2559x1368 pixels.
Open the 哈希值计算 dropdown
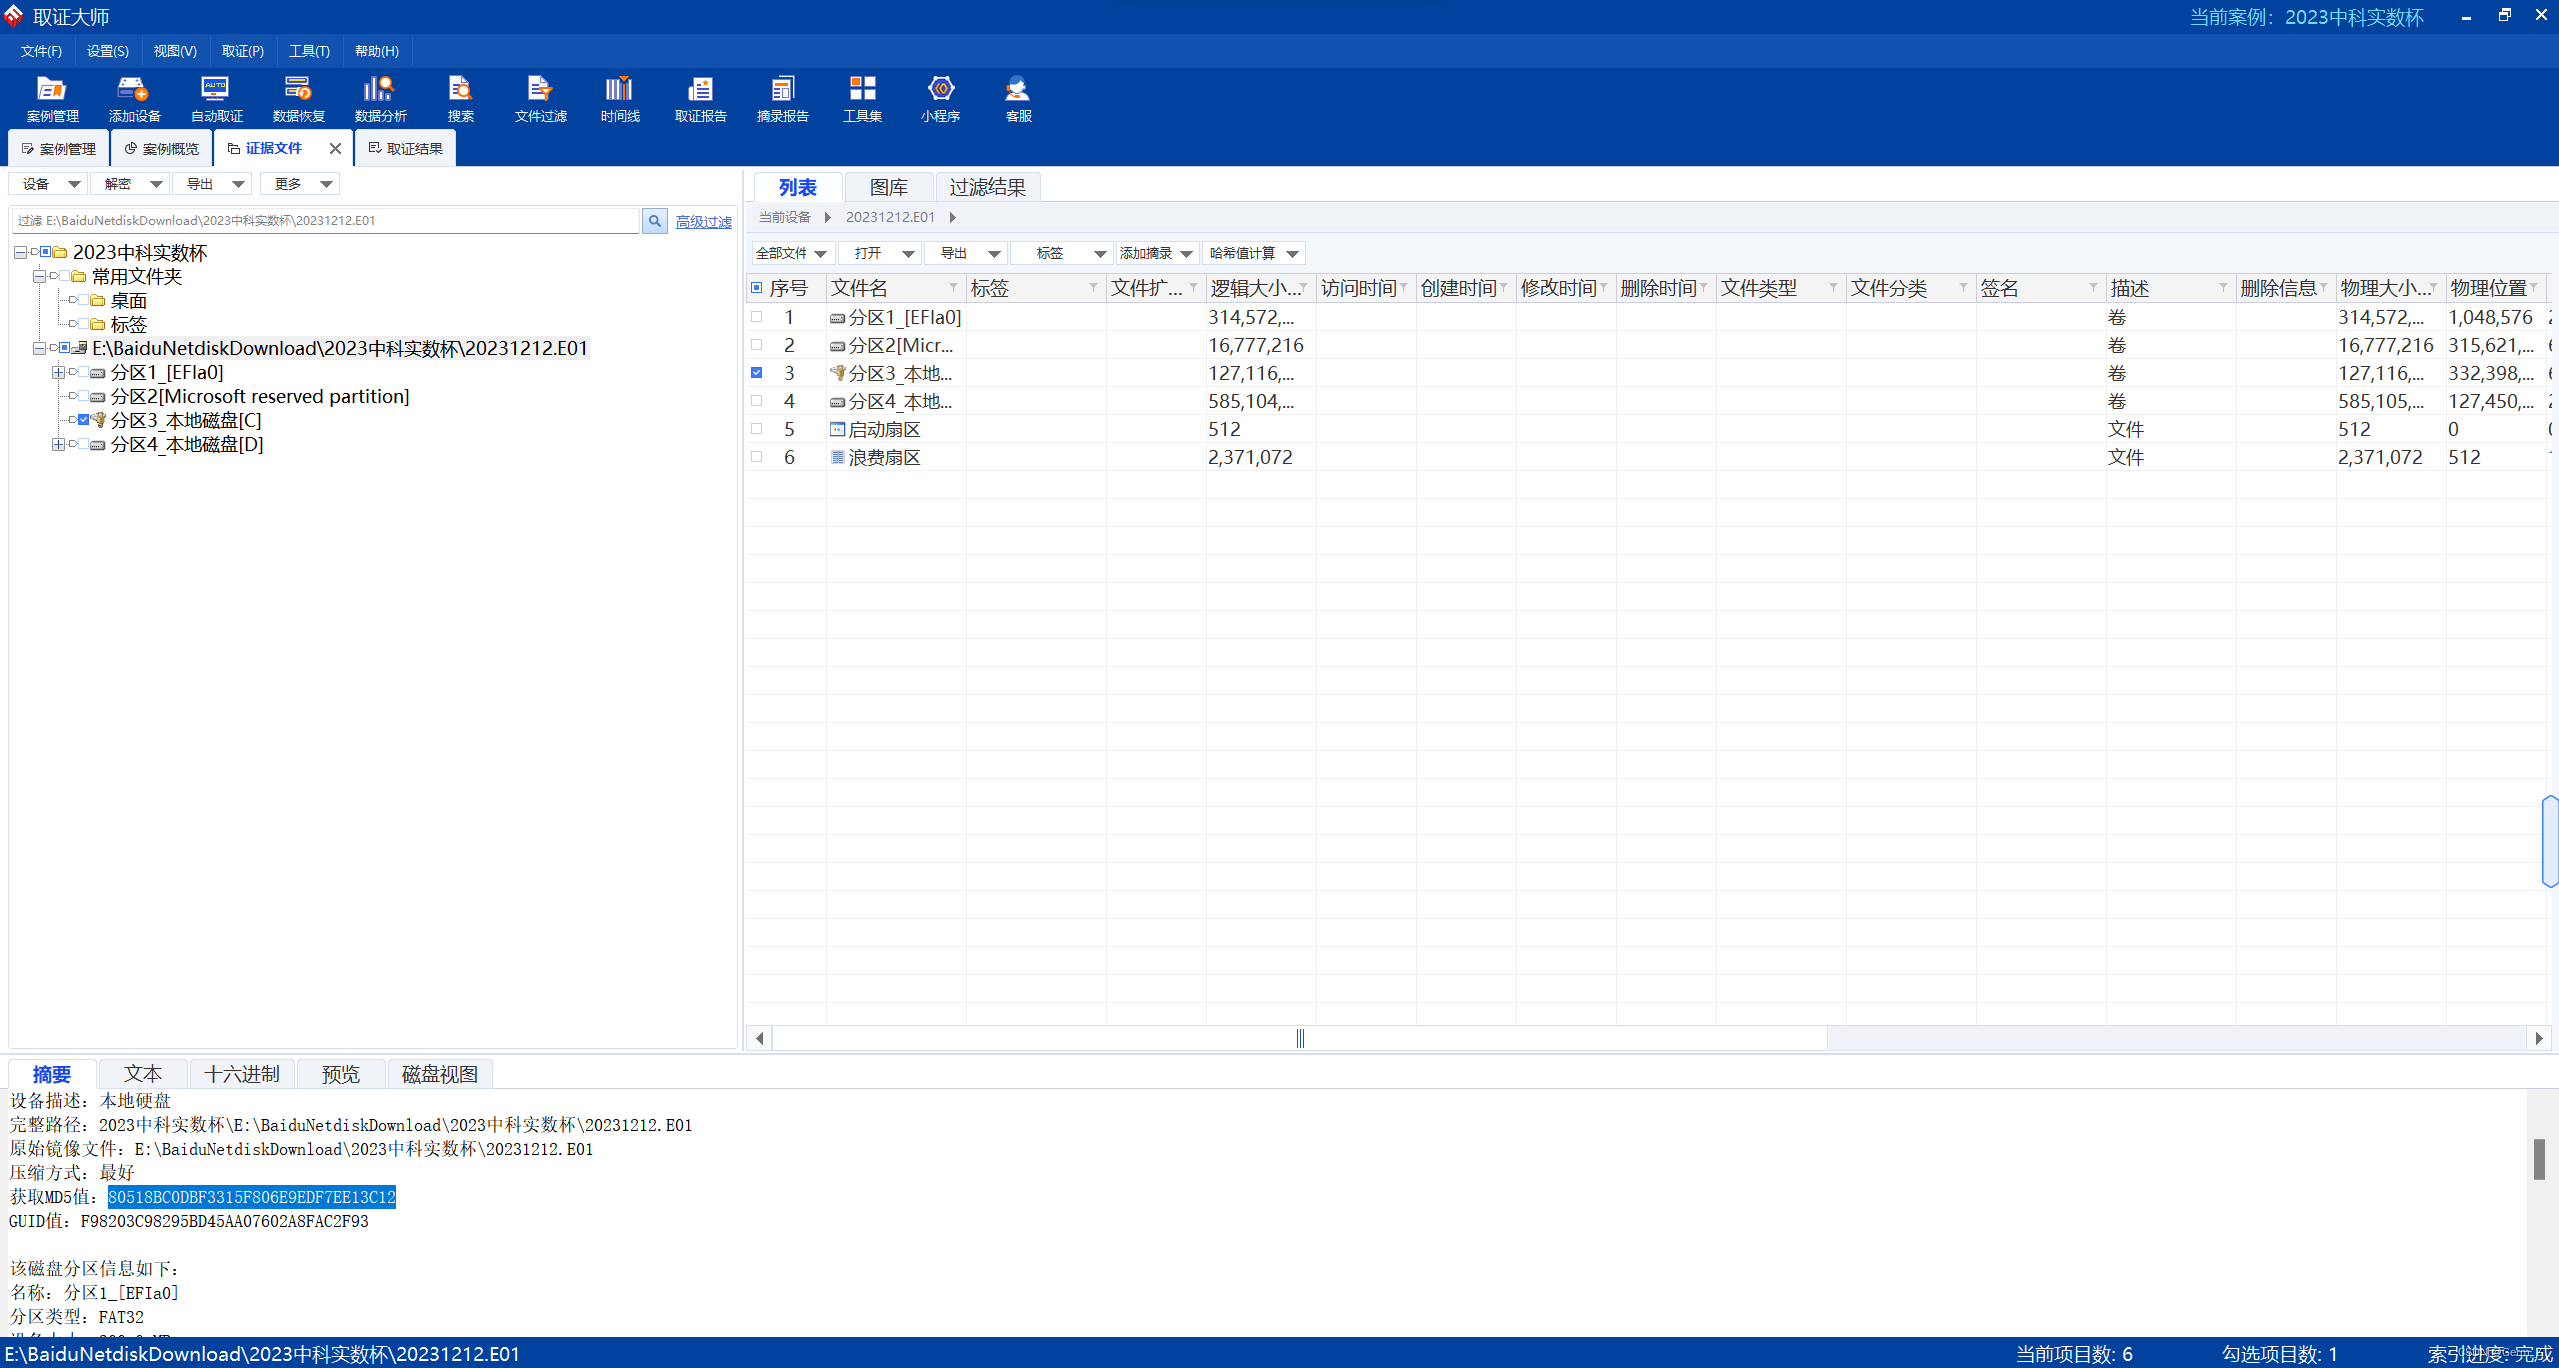coord(1253,254)
